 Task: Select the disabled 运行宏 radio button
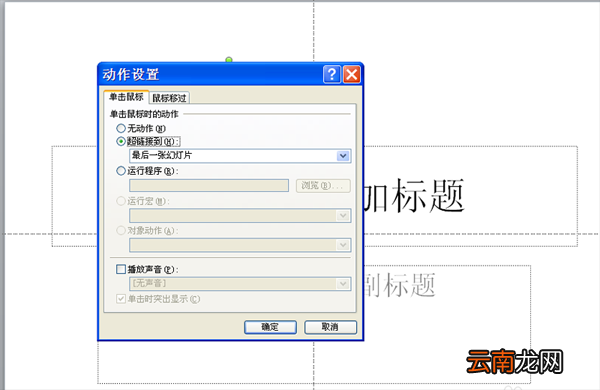pos(121,201)
